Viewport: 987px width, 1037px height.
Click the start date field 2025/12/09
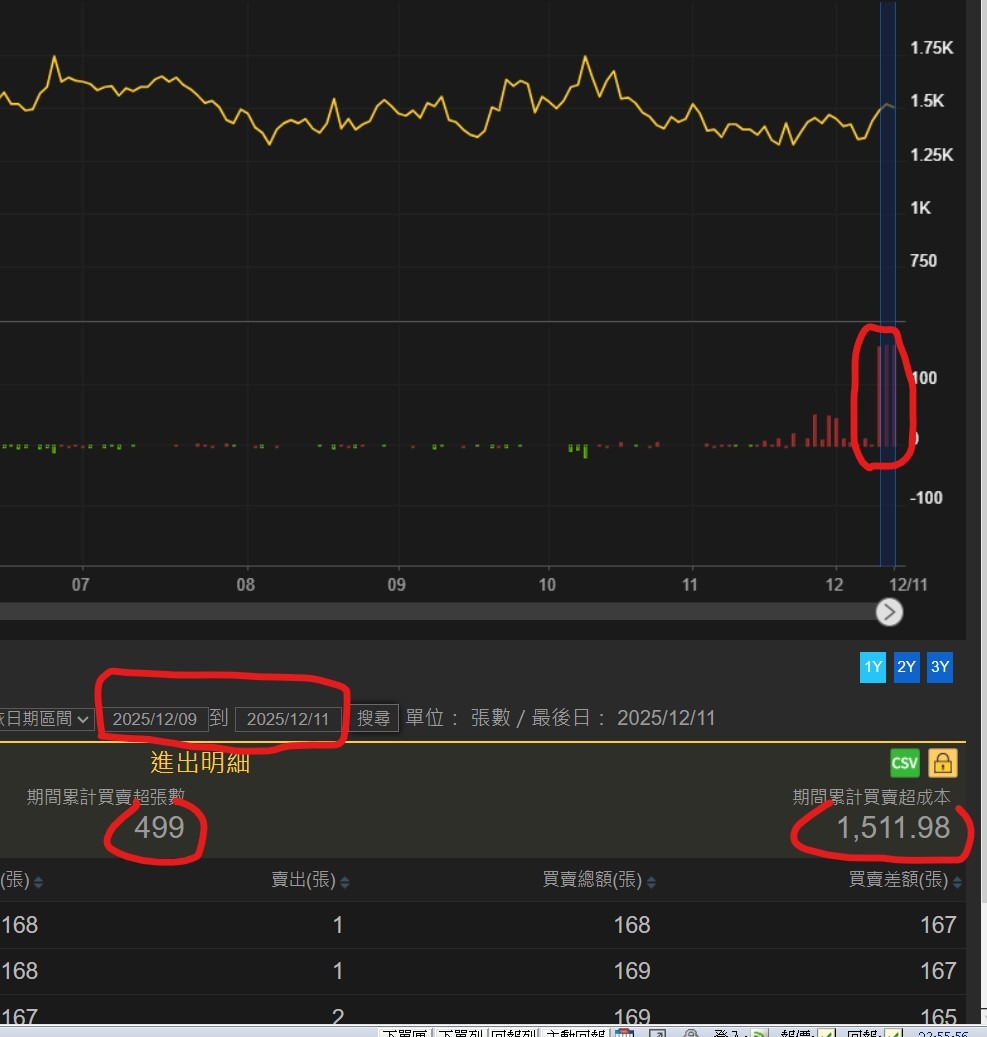[x=154, y=719]
